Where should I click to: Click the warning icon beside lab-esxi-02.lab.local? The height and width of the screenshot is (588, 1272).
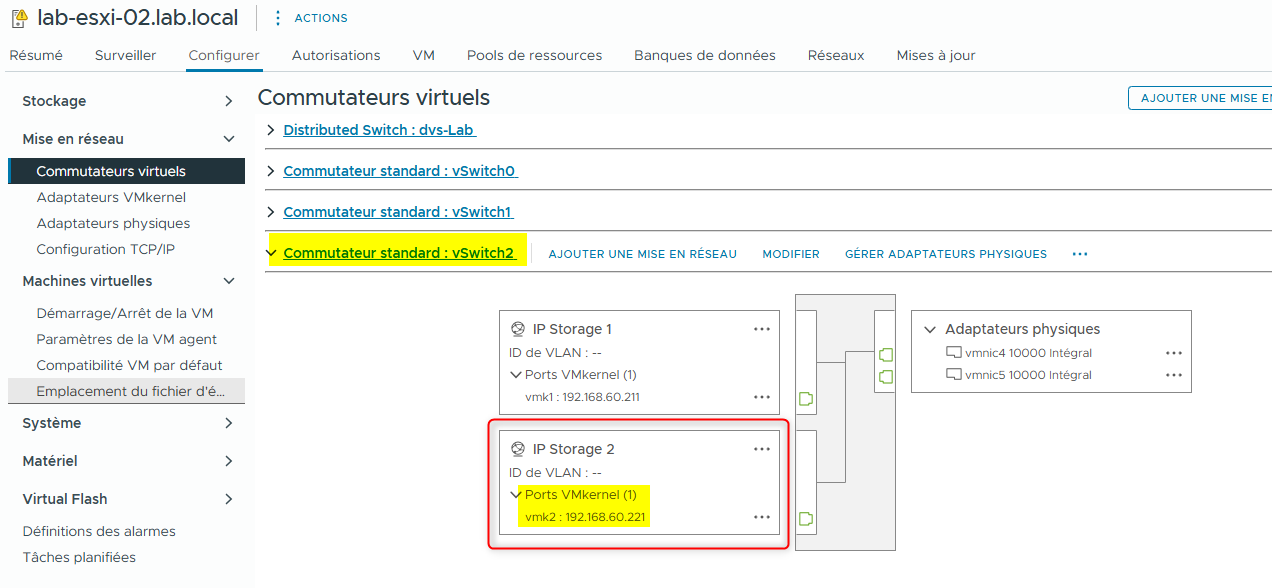tap(17, 17)
